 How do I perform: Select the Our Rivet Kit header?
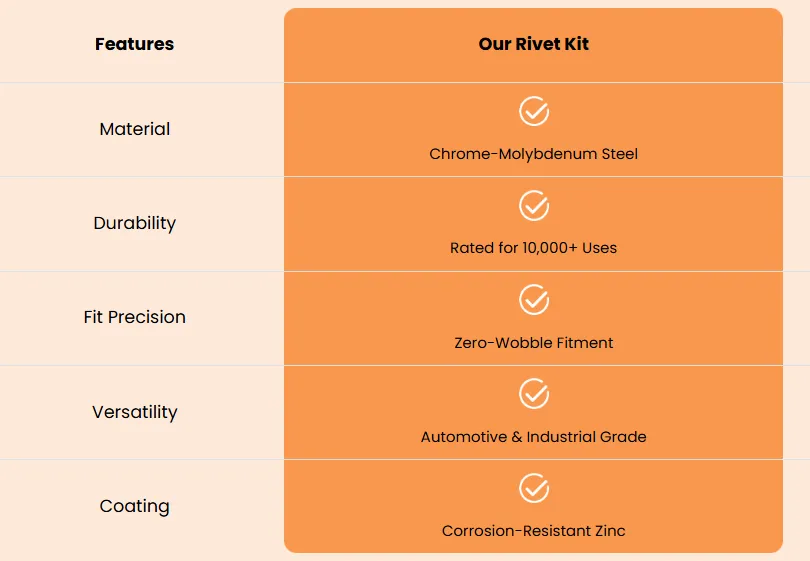pos(534,44)
